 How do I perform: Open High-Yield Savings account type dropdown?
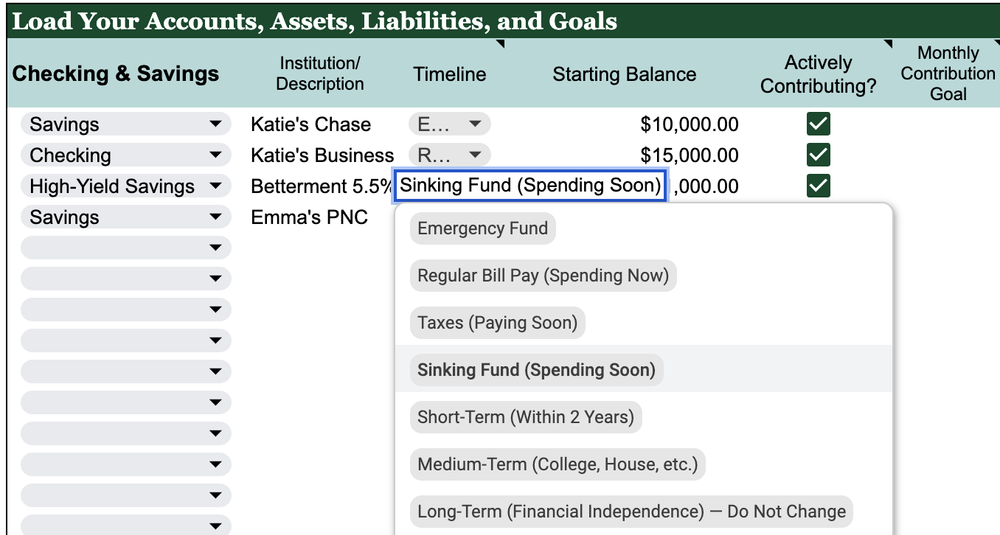click(x=216, y=186)
